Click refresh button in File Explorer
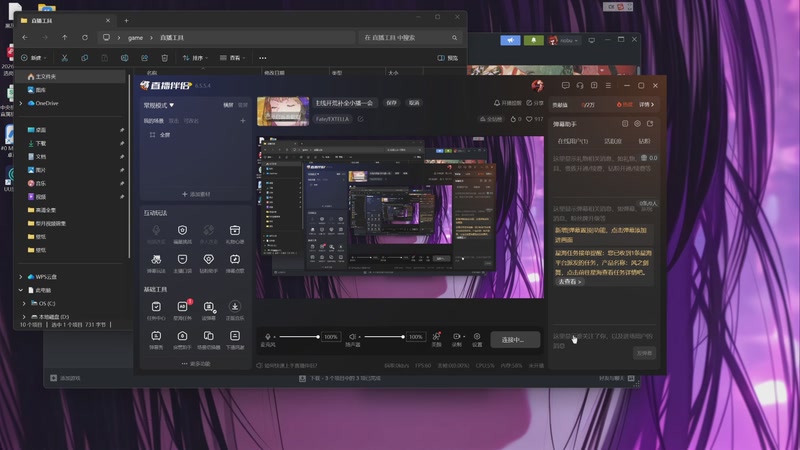 pos(85,38)
